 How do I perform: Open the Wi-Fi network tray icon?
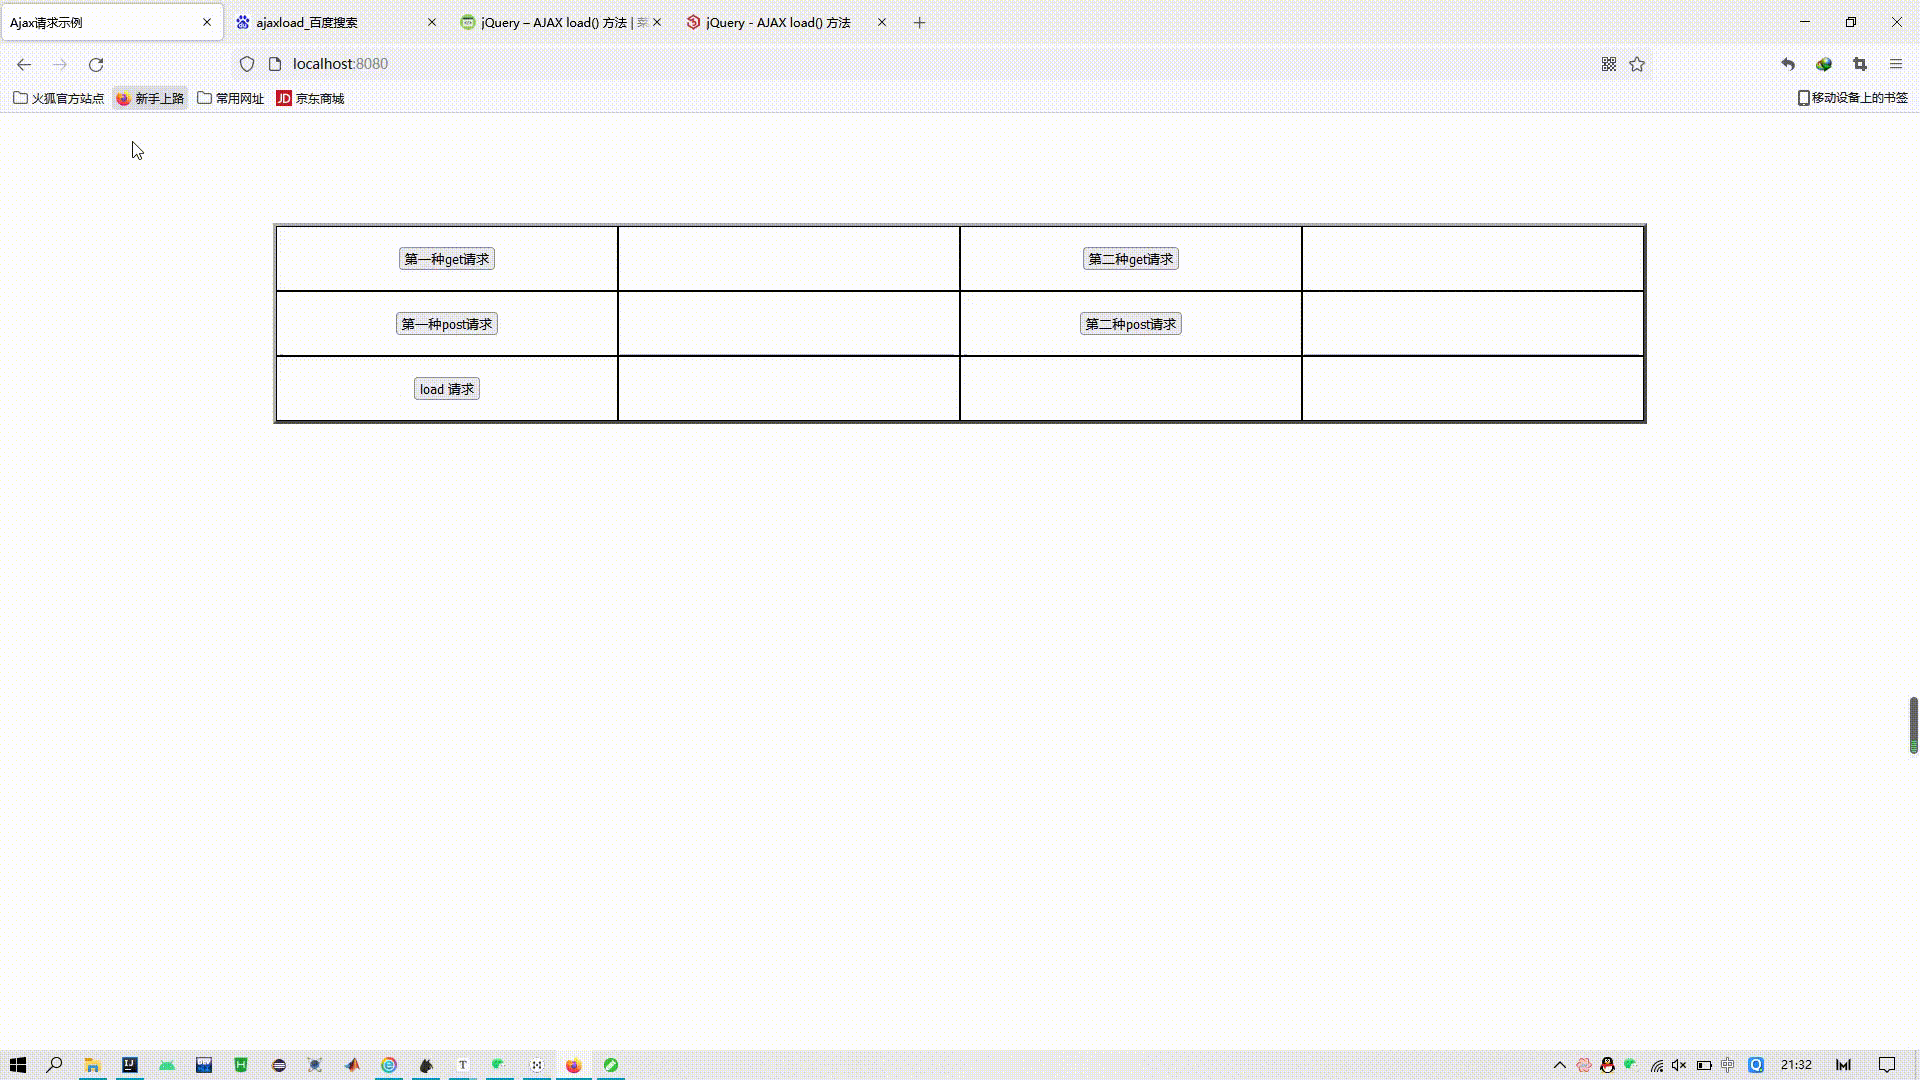click(x=1657, y=1065)
